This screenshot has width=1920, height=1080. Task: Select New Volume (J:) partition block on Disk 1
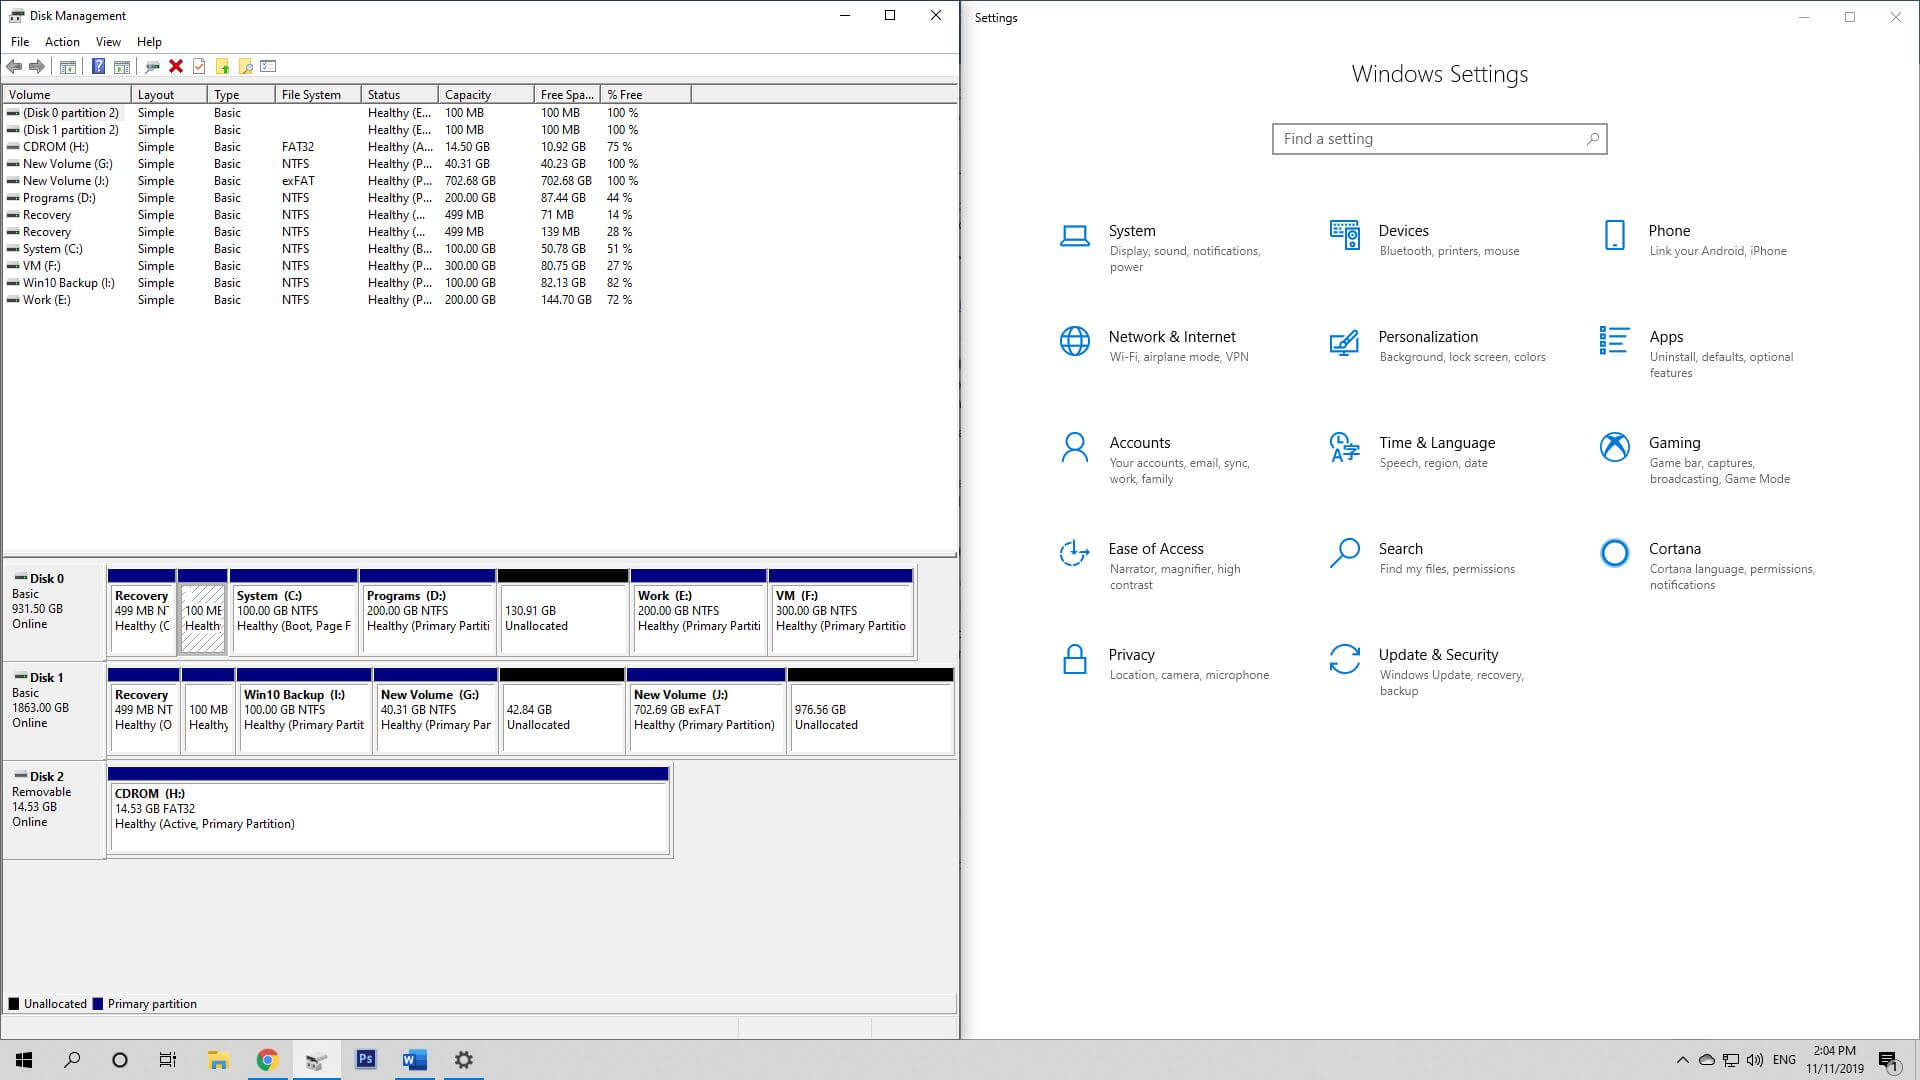(706, 711)
